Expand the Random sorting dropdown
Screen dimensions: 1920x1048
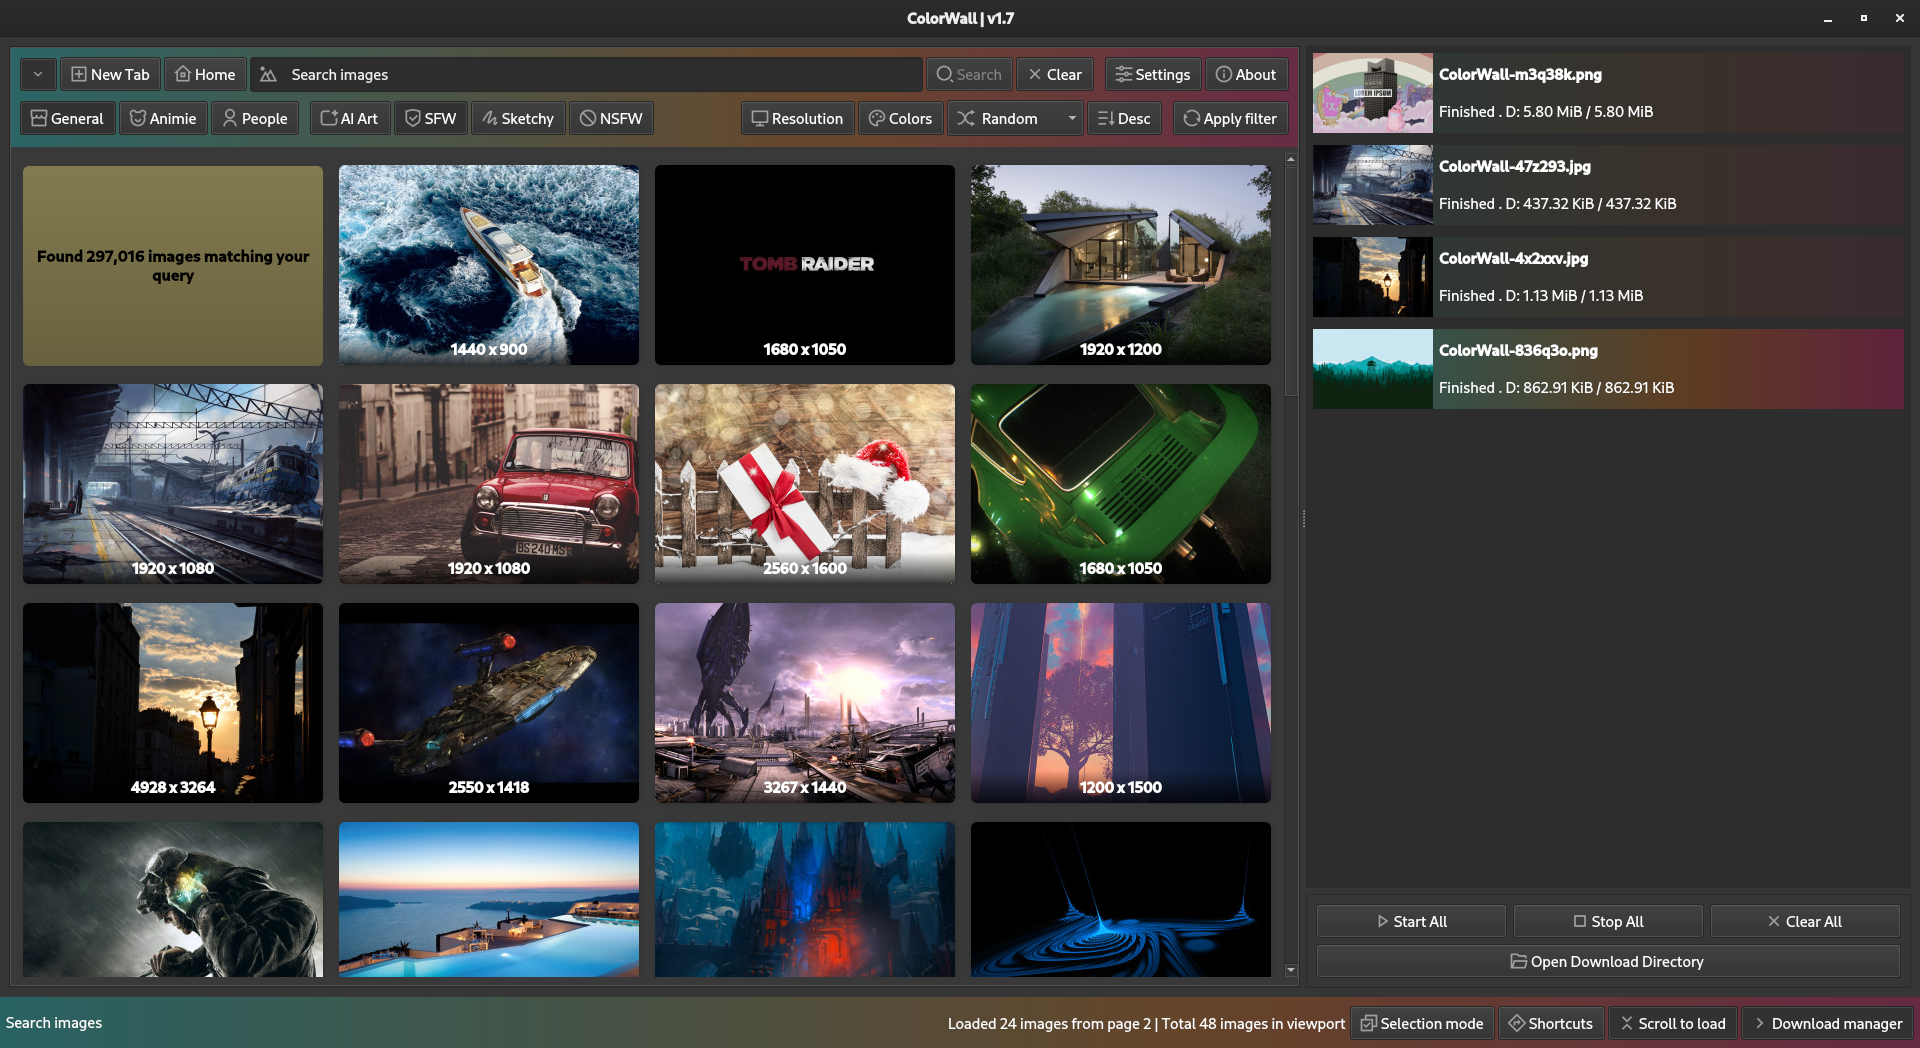click(1070, 118)
